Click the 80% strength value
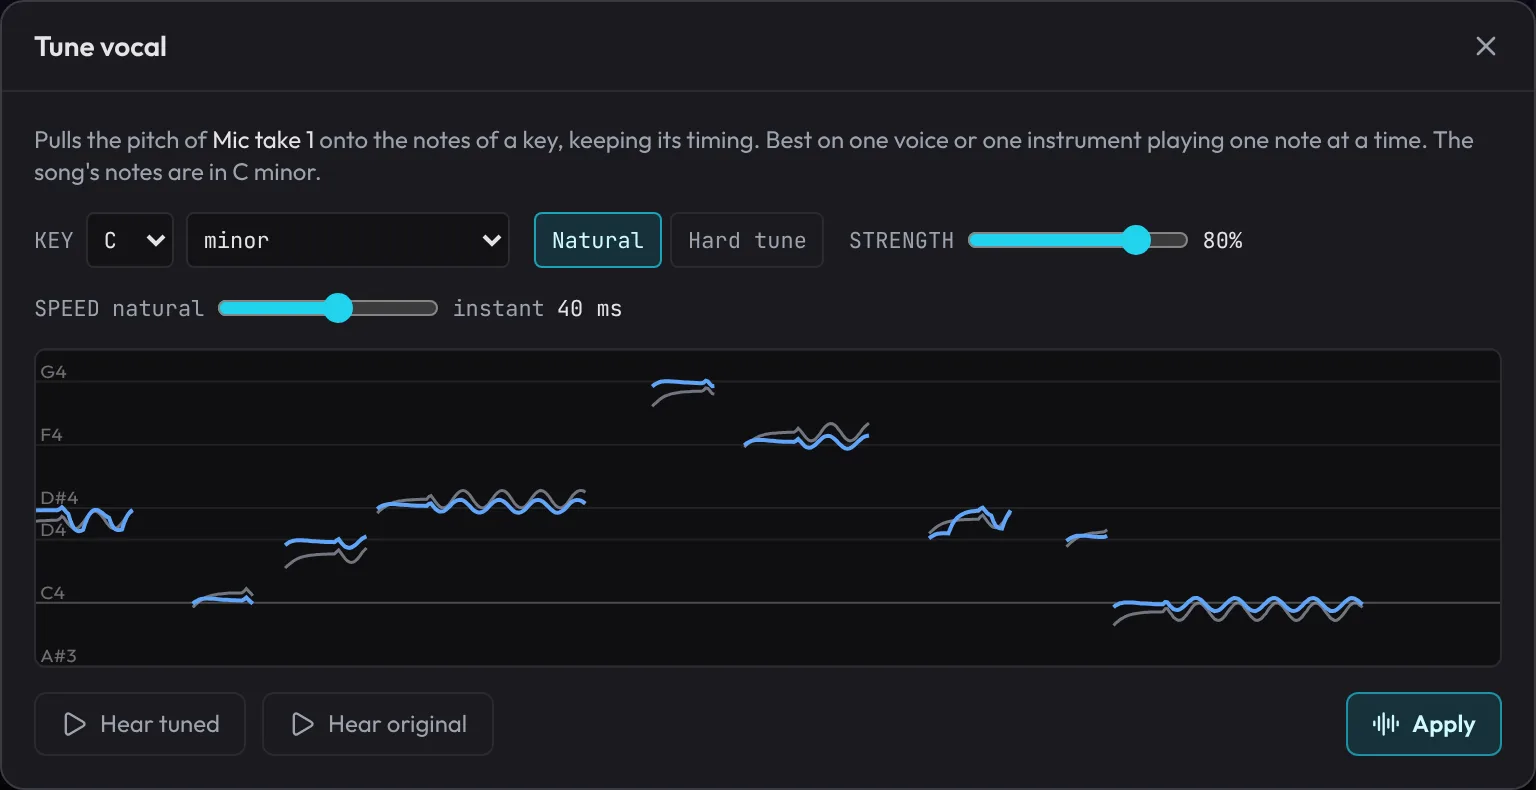The width and height of the screenshot is (1536, 790). (x=1222, y=240)
